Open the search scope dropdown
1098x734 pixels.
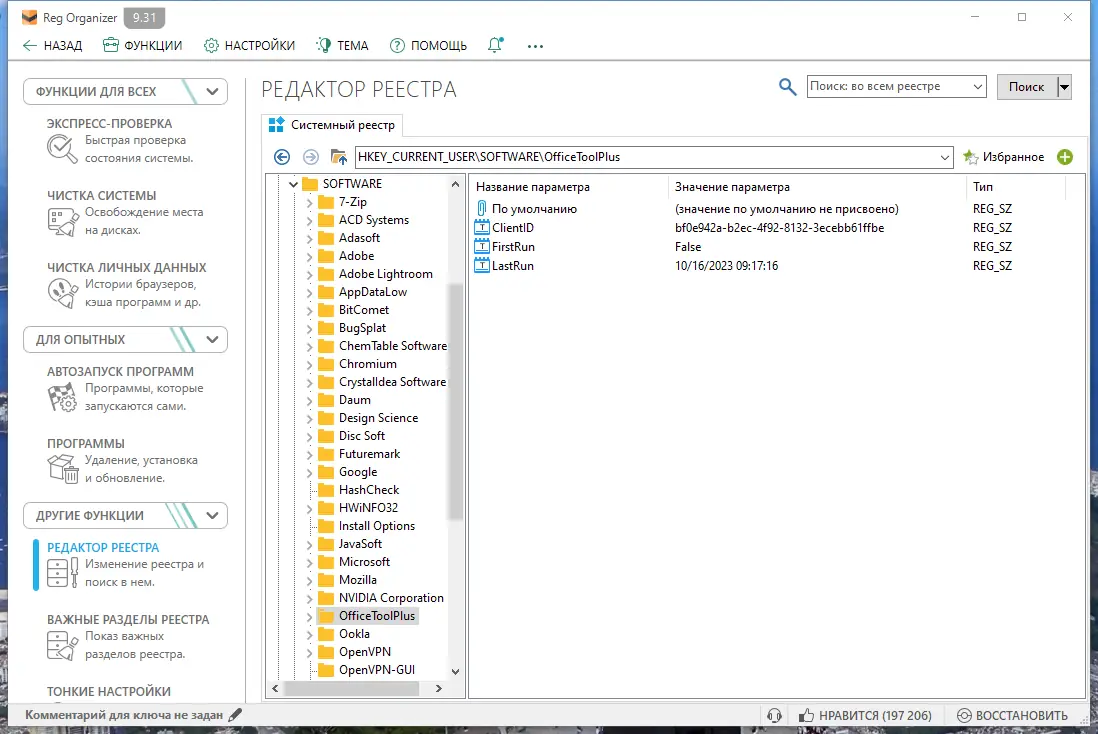978,87
